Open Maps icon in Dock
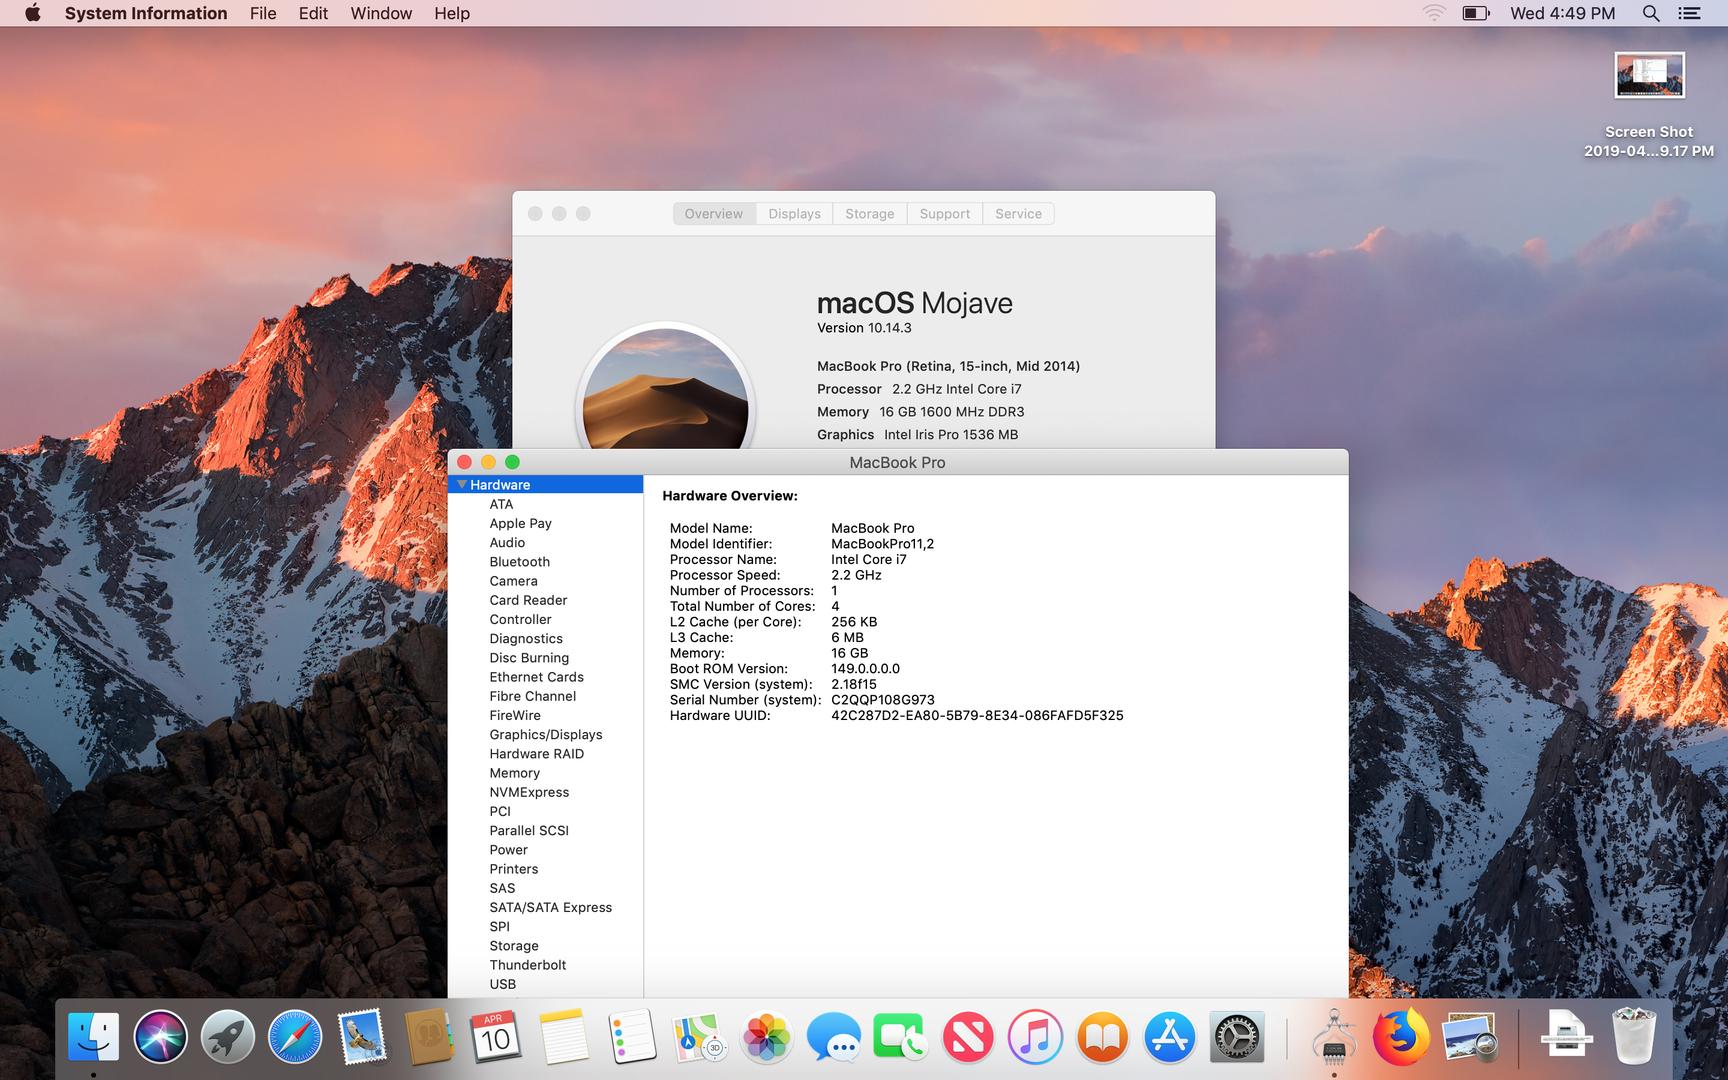1728x1080 pixels. [x=699, y=1036]
